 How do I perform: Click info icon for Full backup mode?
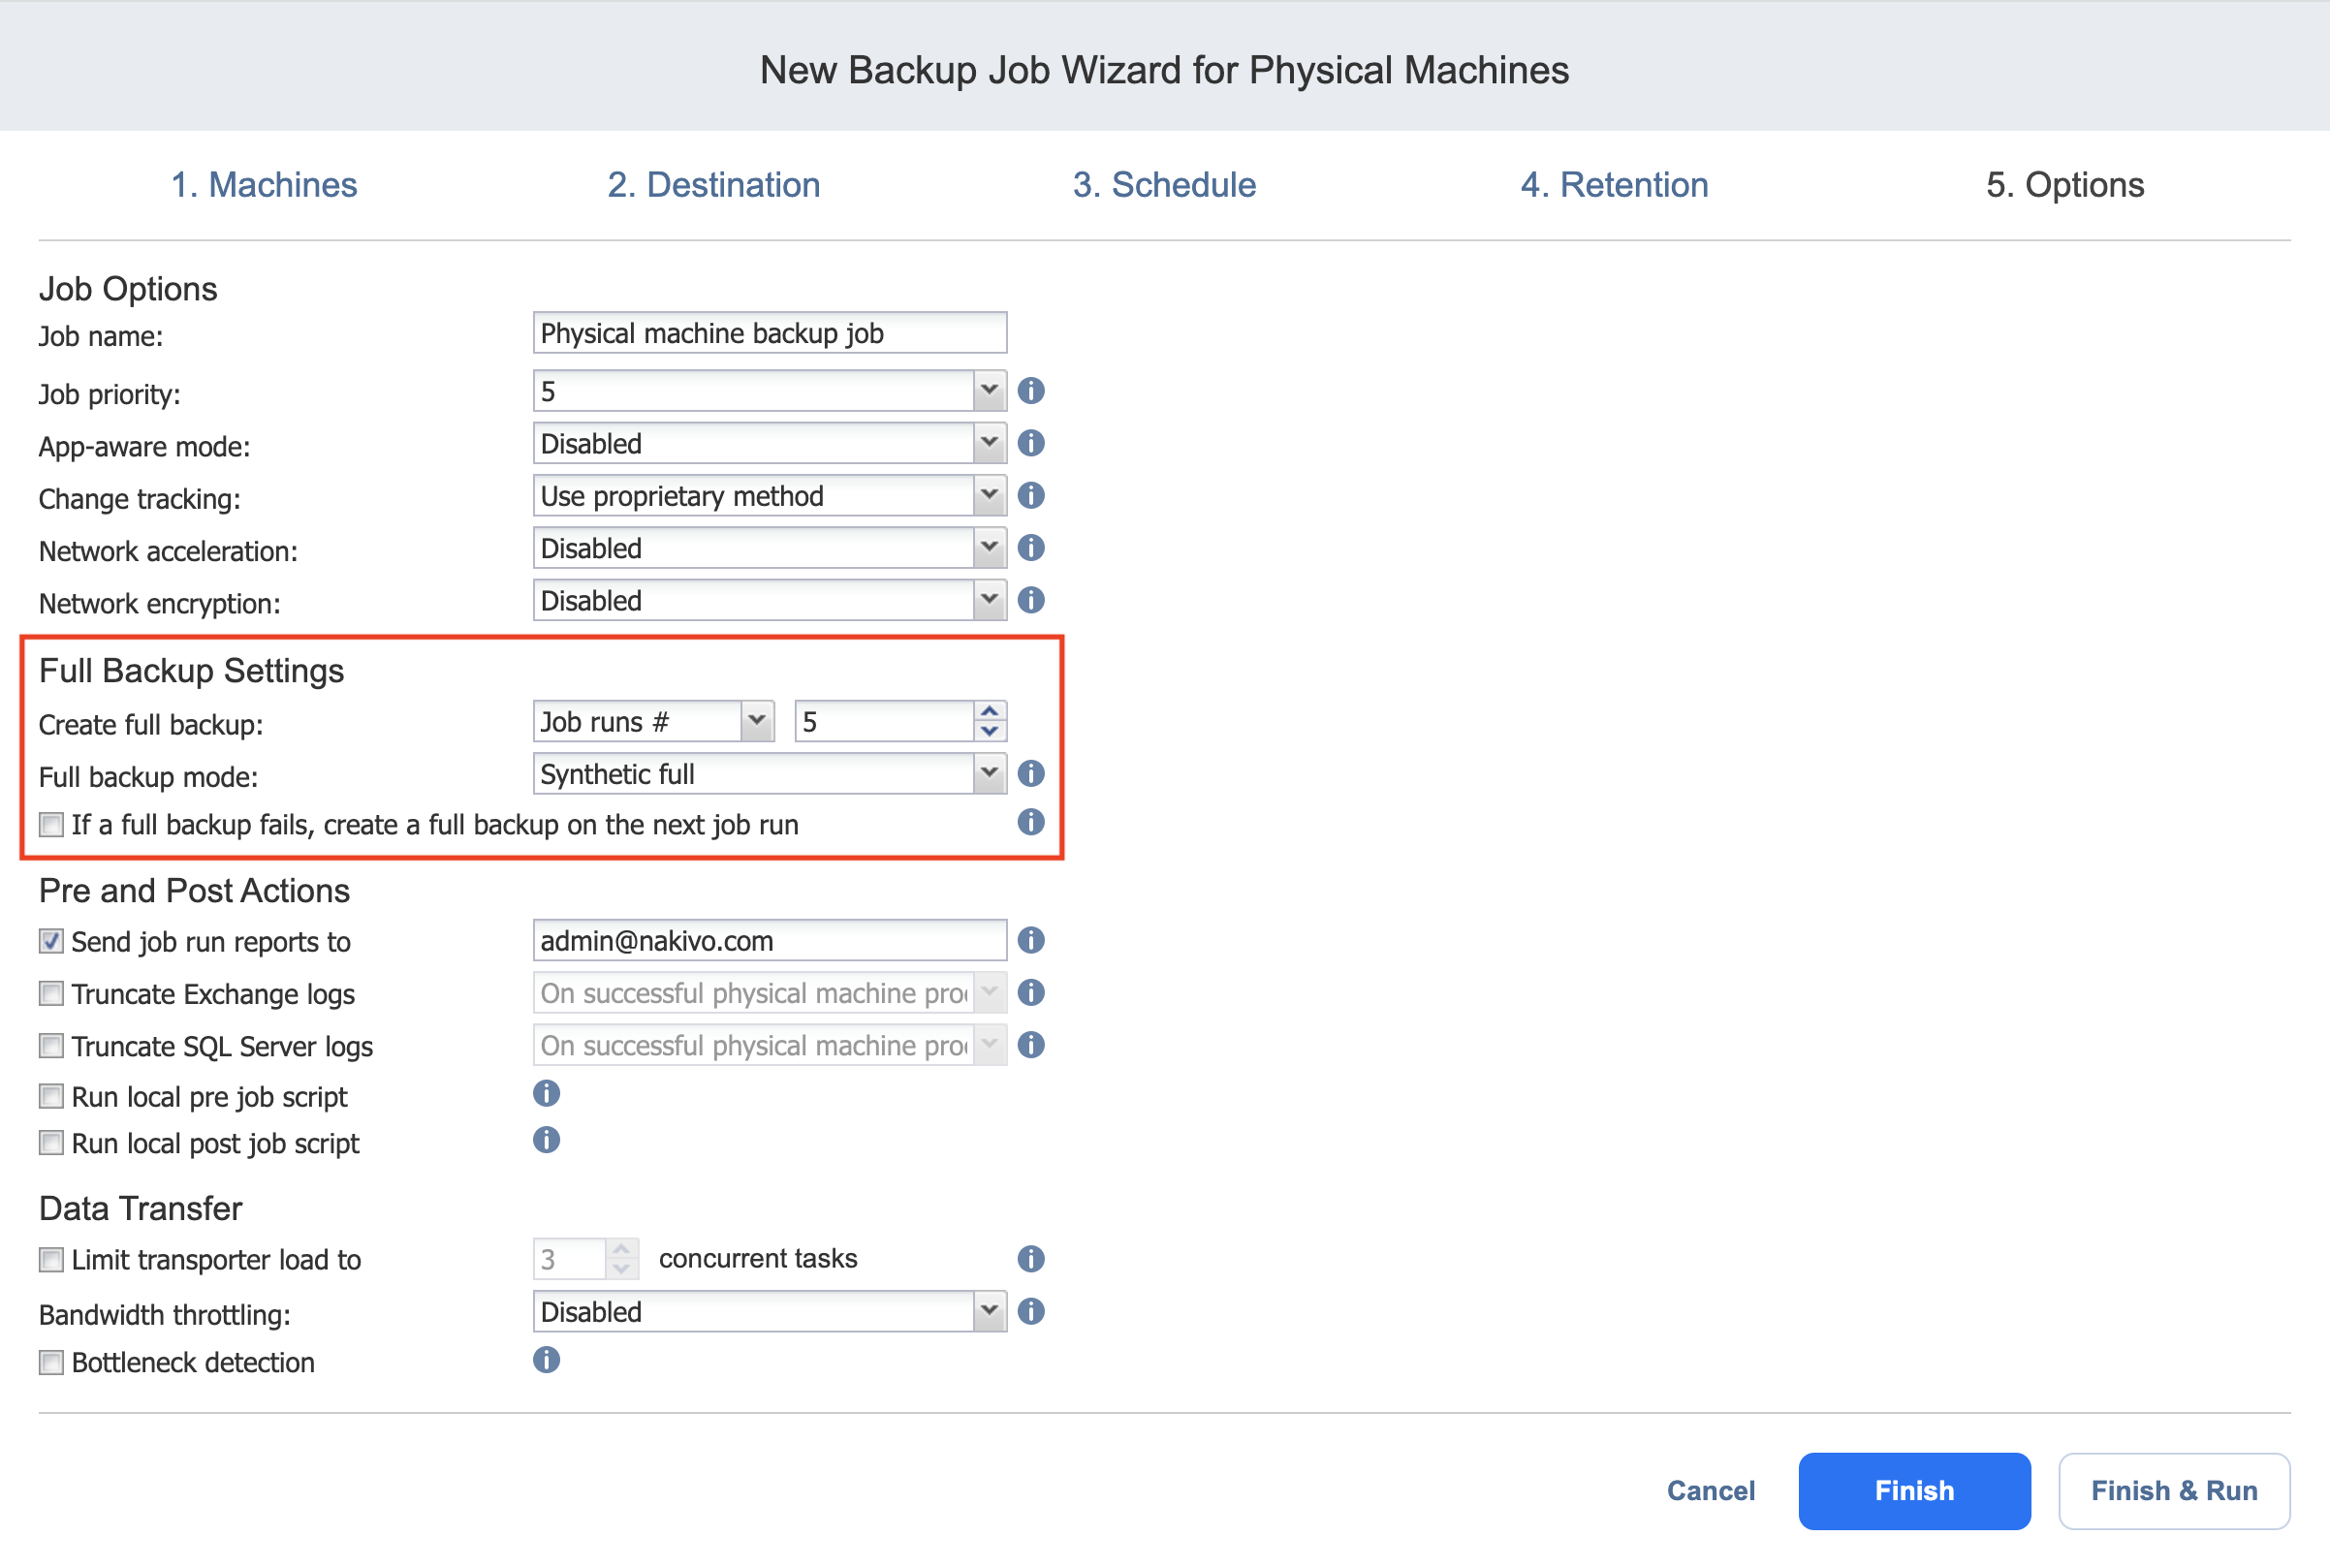pos(1031,773)
